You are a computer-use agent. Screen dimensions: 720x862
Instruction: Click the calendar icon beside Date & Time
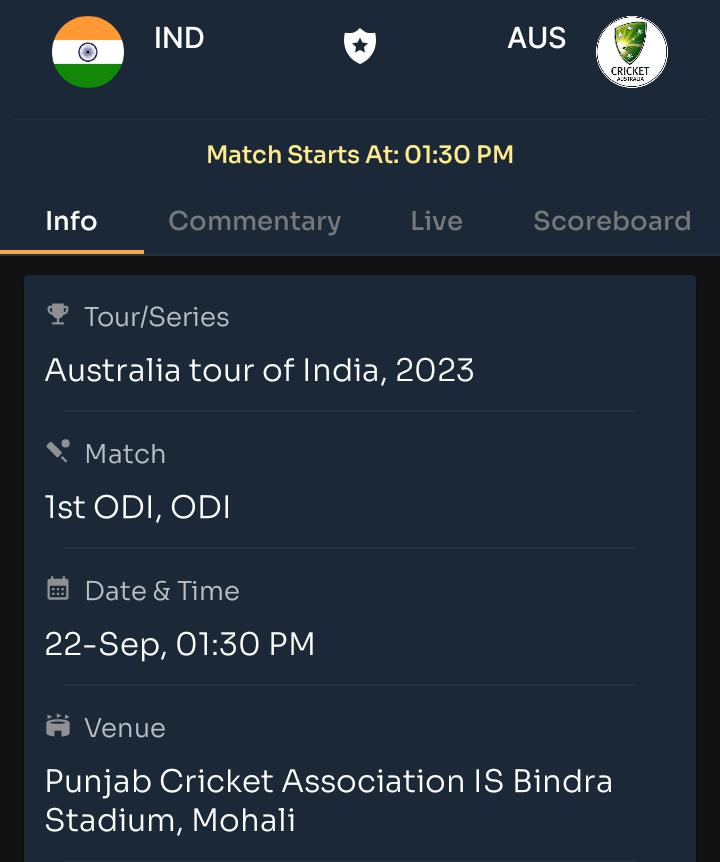(58, 588)
